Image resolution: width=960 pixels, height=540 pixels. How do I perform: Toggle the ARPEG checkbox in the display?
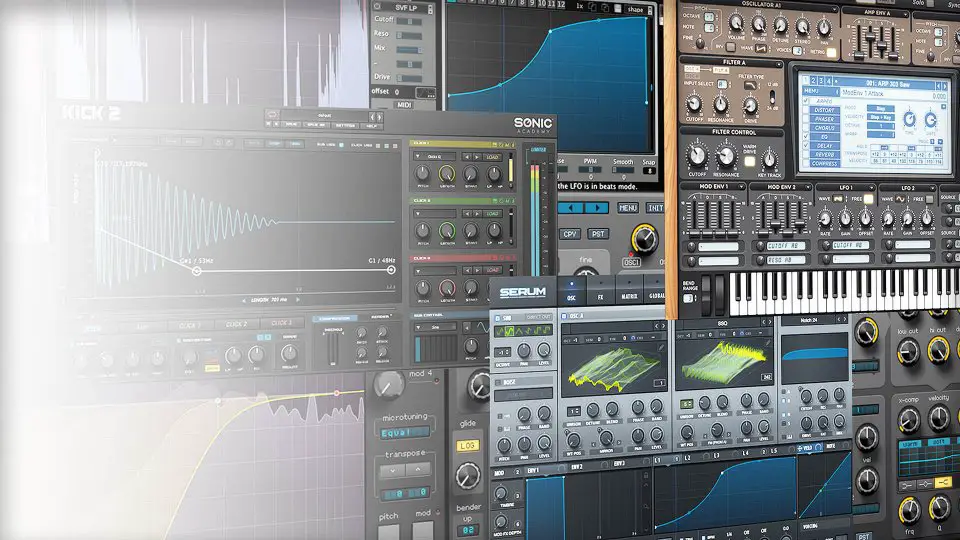[x=806, y=101]
